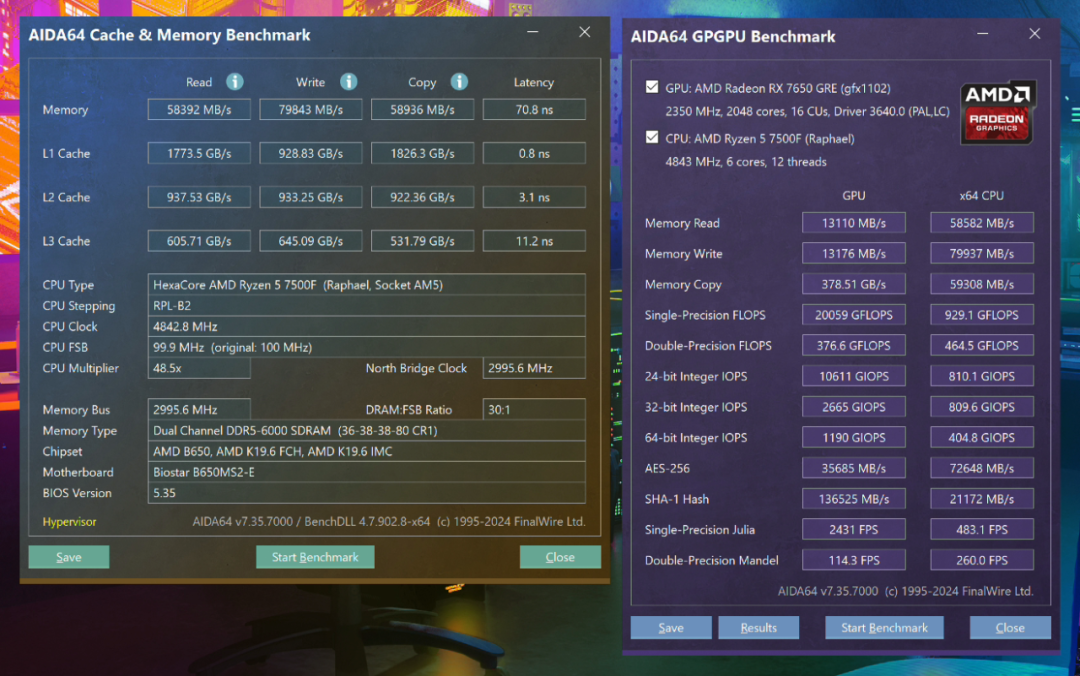1080x676 pixels.
Task: Select L1 Cache read 1773.5 GB/s
Action: click(199, 154)
